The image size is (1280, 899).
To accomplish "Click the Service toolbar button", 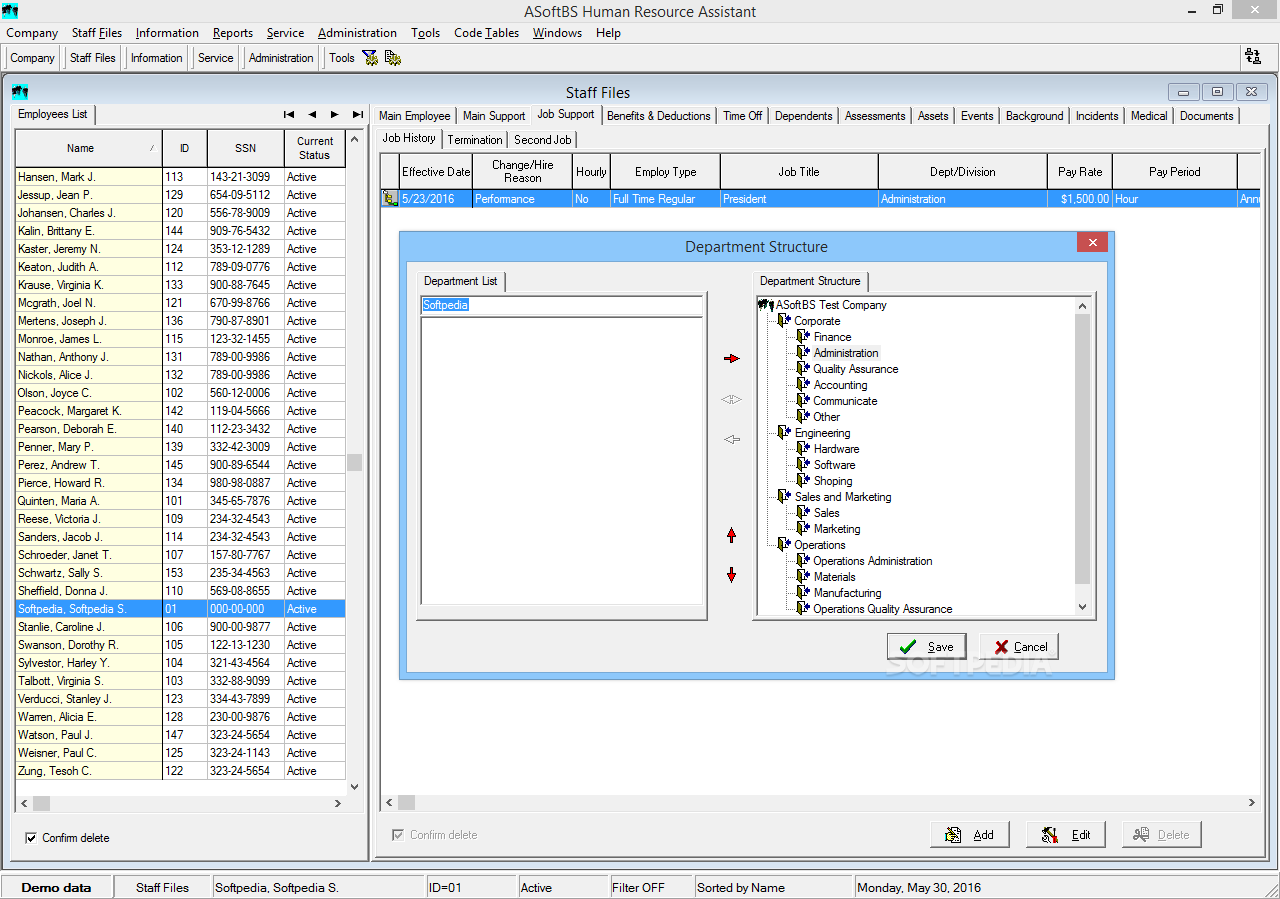I will [215, 58].
